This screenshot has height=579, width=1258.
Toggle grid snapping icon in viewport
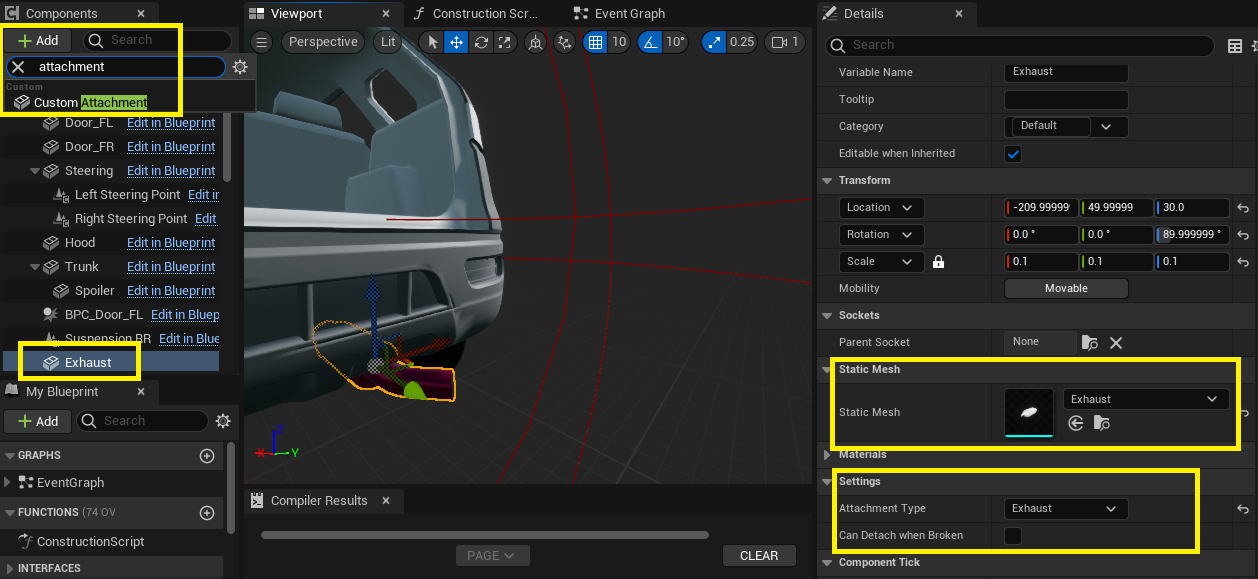(595, 42)
